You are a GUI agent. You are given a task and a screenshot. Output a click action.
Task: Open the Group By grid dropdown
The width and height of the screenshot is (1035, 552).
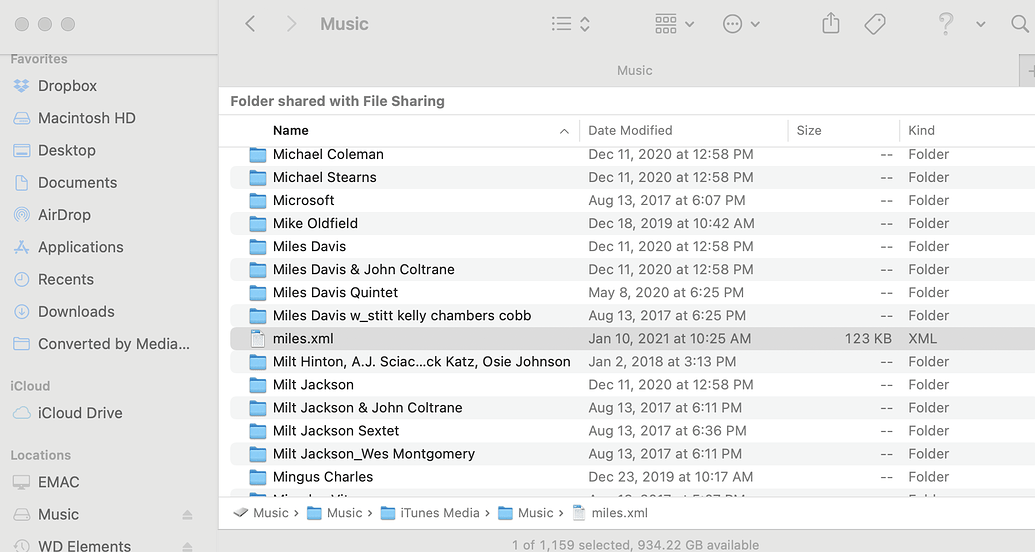[x=674, y=24]
